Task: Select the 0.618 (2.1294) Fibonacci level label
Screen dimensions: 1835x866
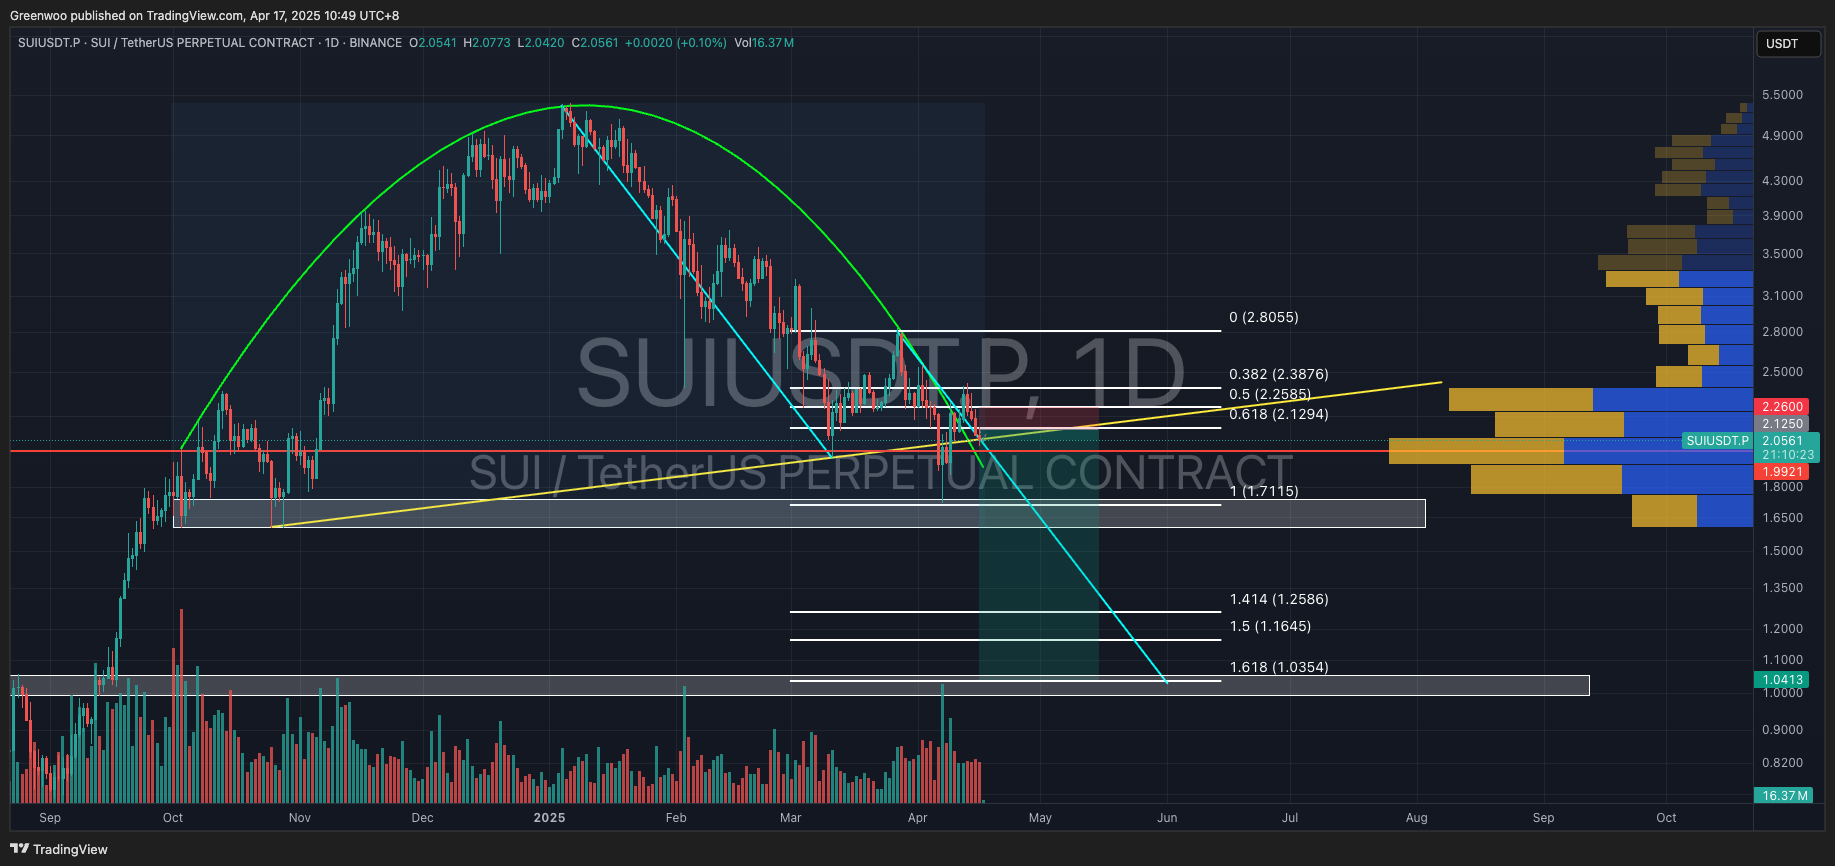Action: 1278,414
